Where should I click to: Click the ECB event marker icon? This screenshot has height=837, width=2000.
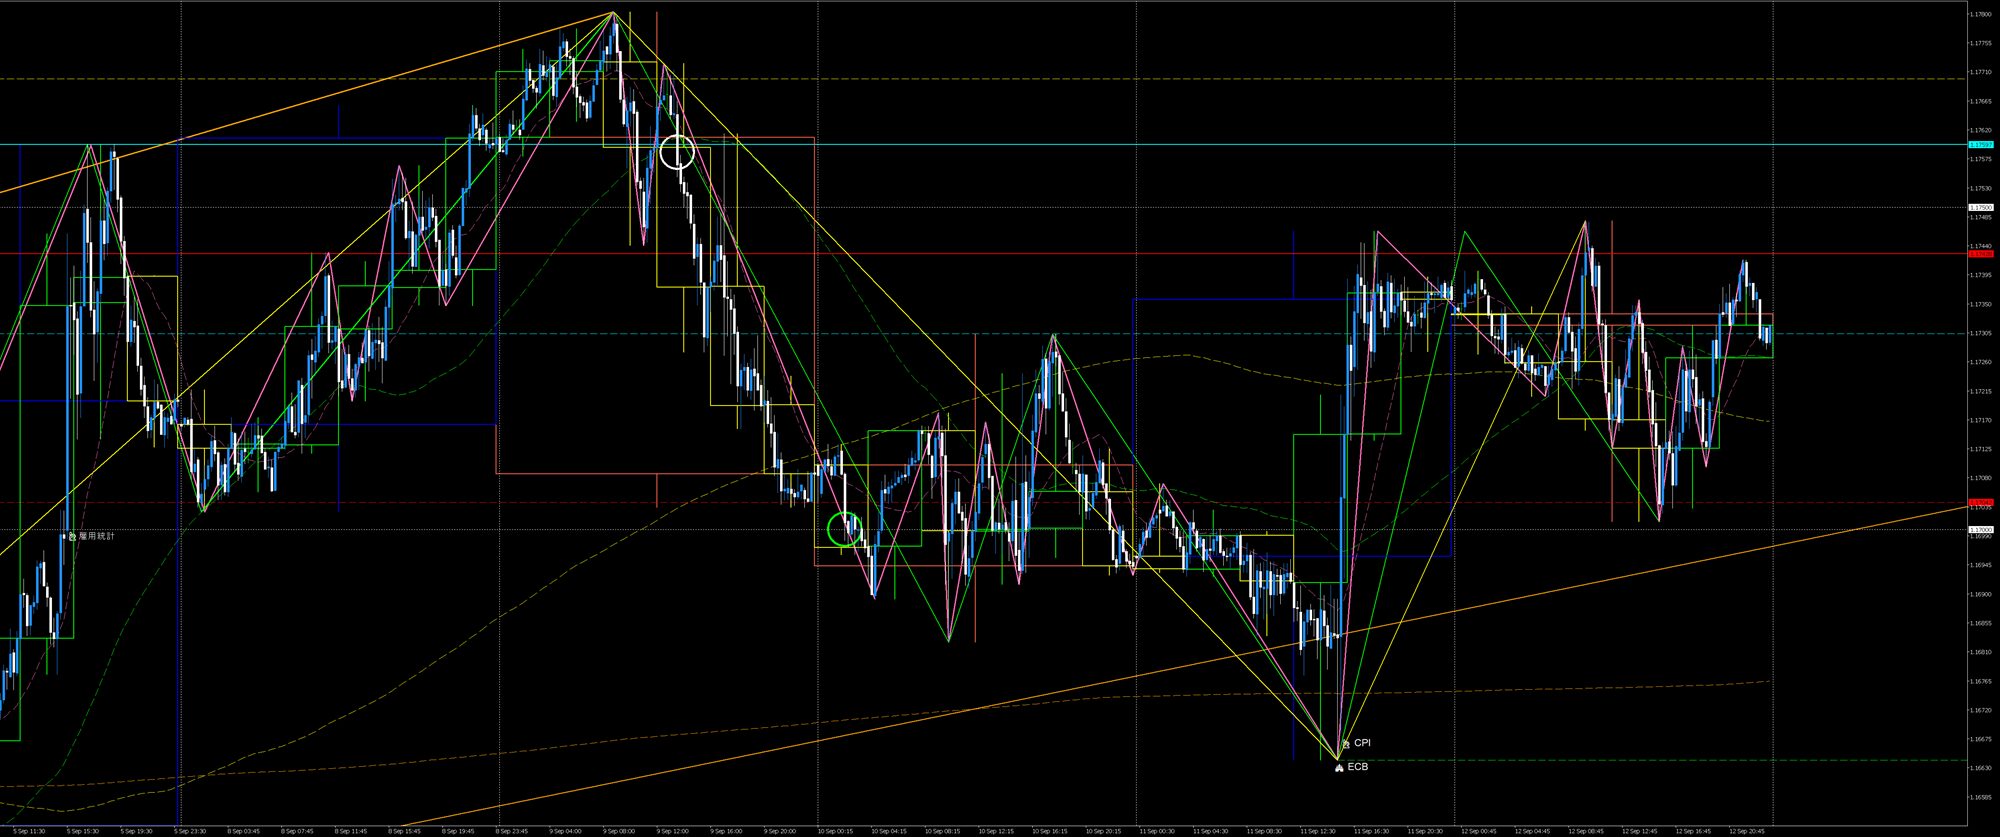1339,768
